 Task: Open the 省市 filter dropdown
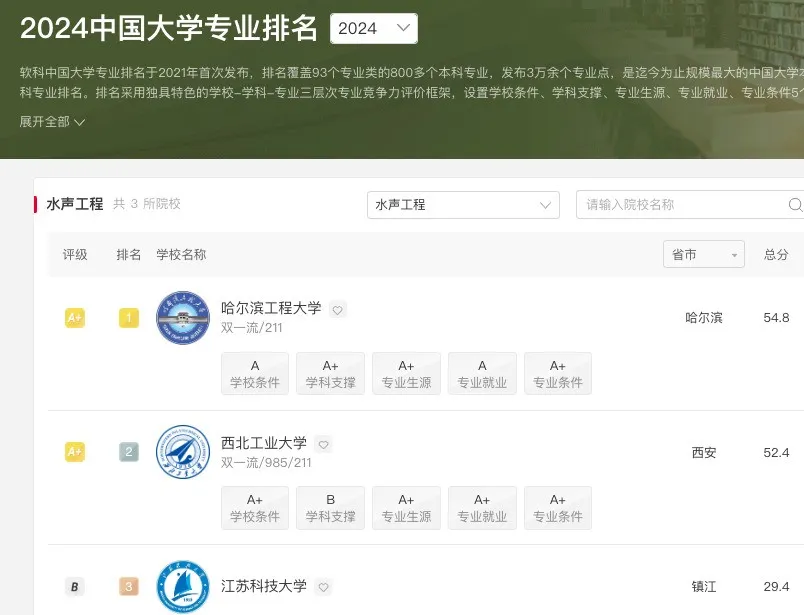click(x=704, y=254)
